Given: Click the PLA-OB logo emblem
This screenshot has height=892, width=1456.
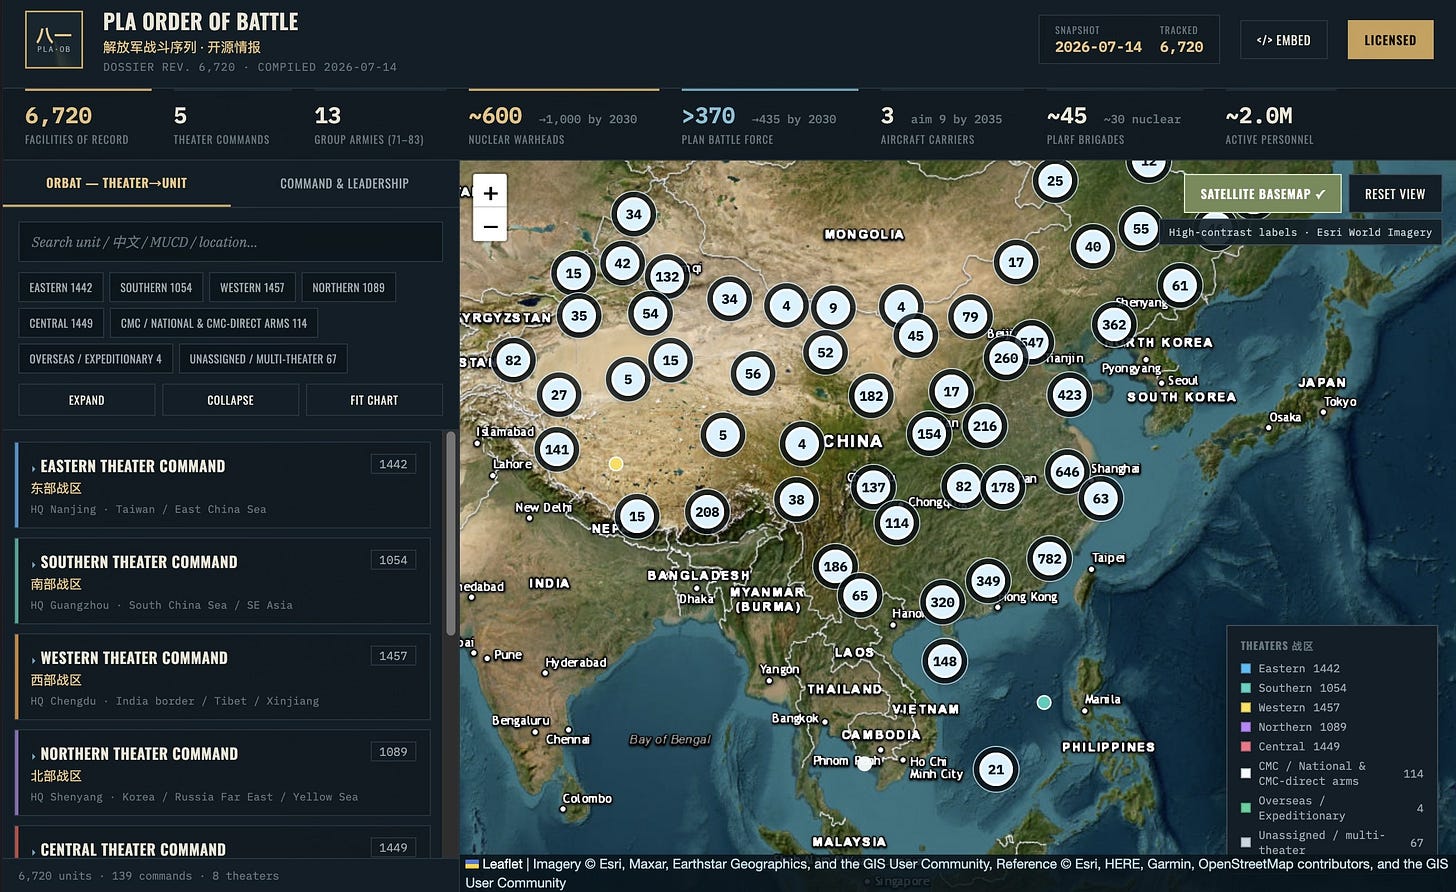Looking at the screenshot, I should 53,40.
